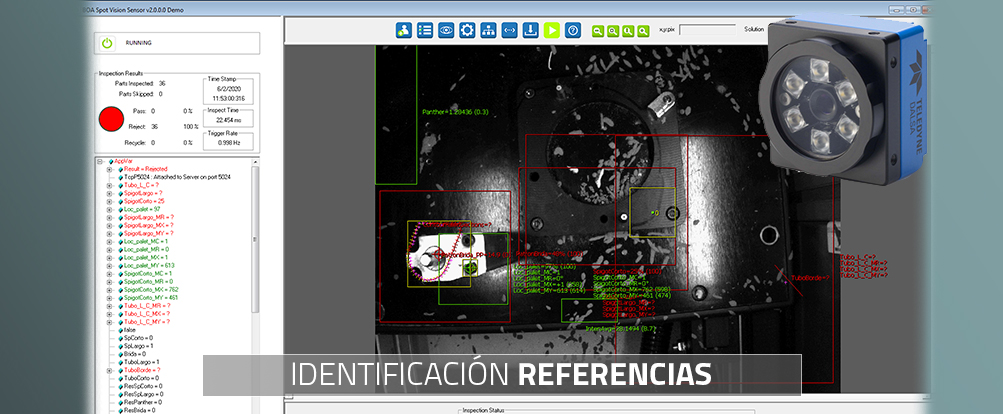
Task: Select 'Loc_palet_MY = 613' tree item
Action: 148,265
